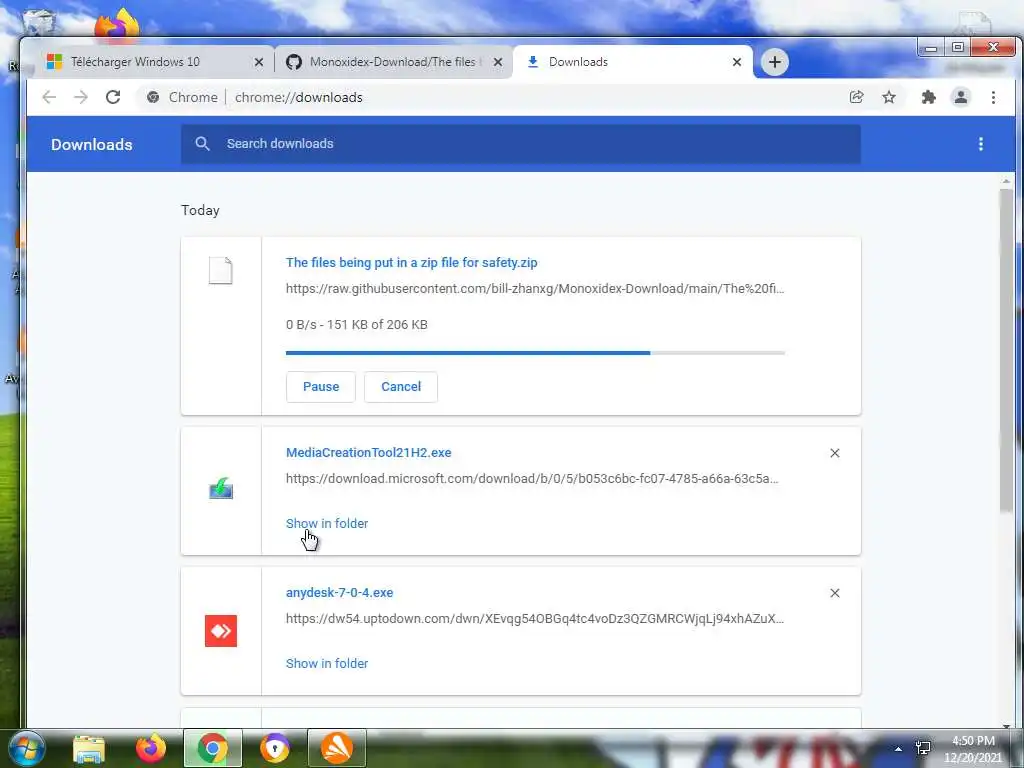Bookmark this page with the star
The width and height of the screenshot is (1024, 768).
tap(889, 97)
